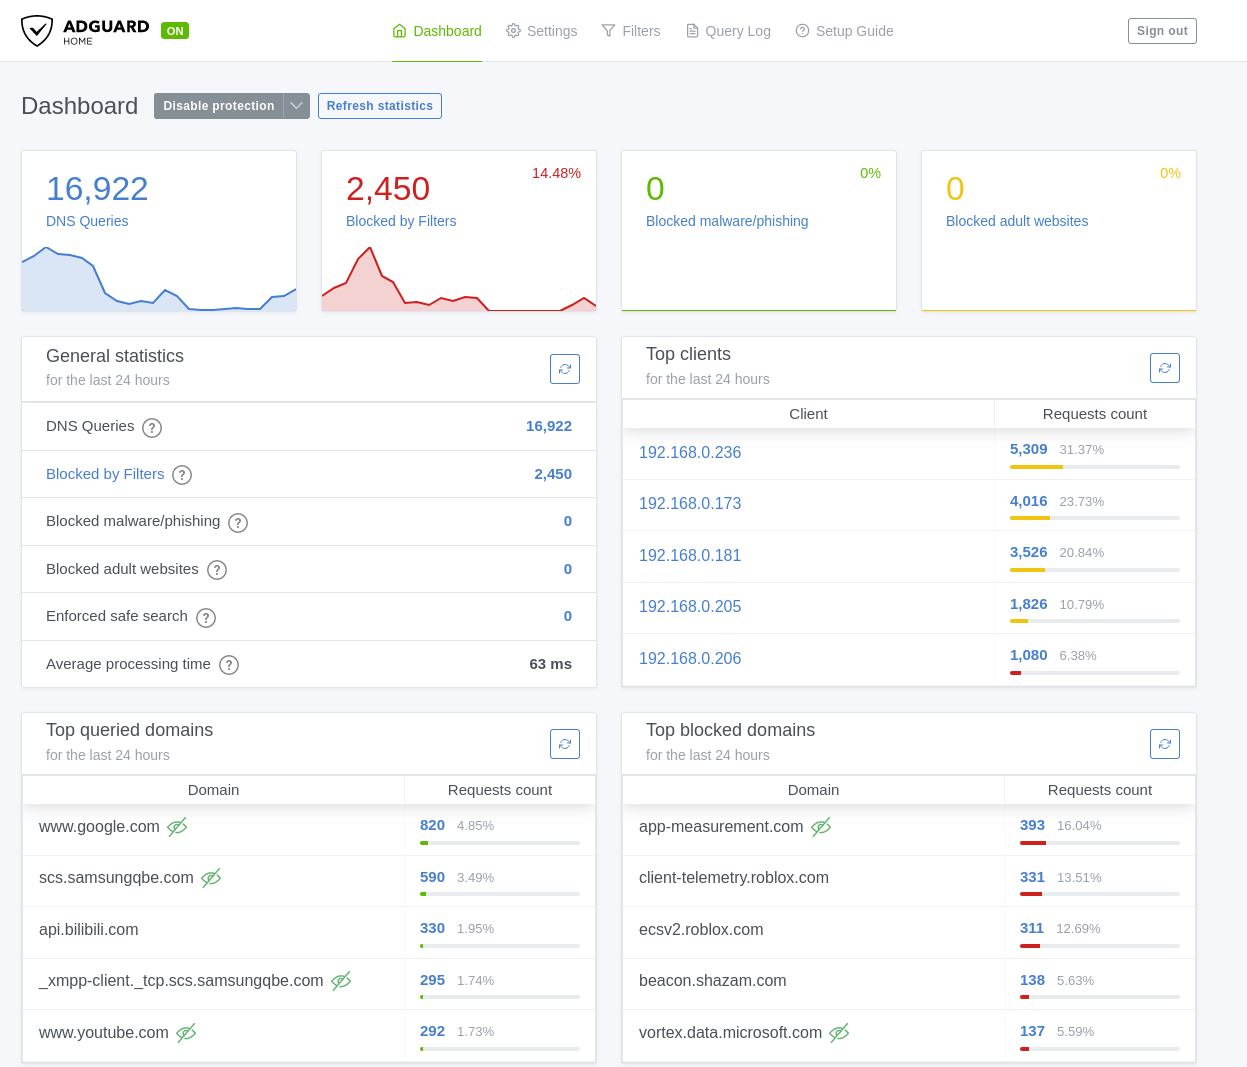Expand the Disable protection dropdown arrow

(x=297, y=106)
